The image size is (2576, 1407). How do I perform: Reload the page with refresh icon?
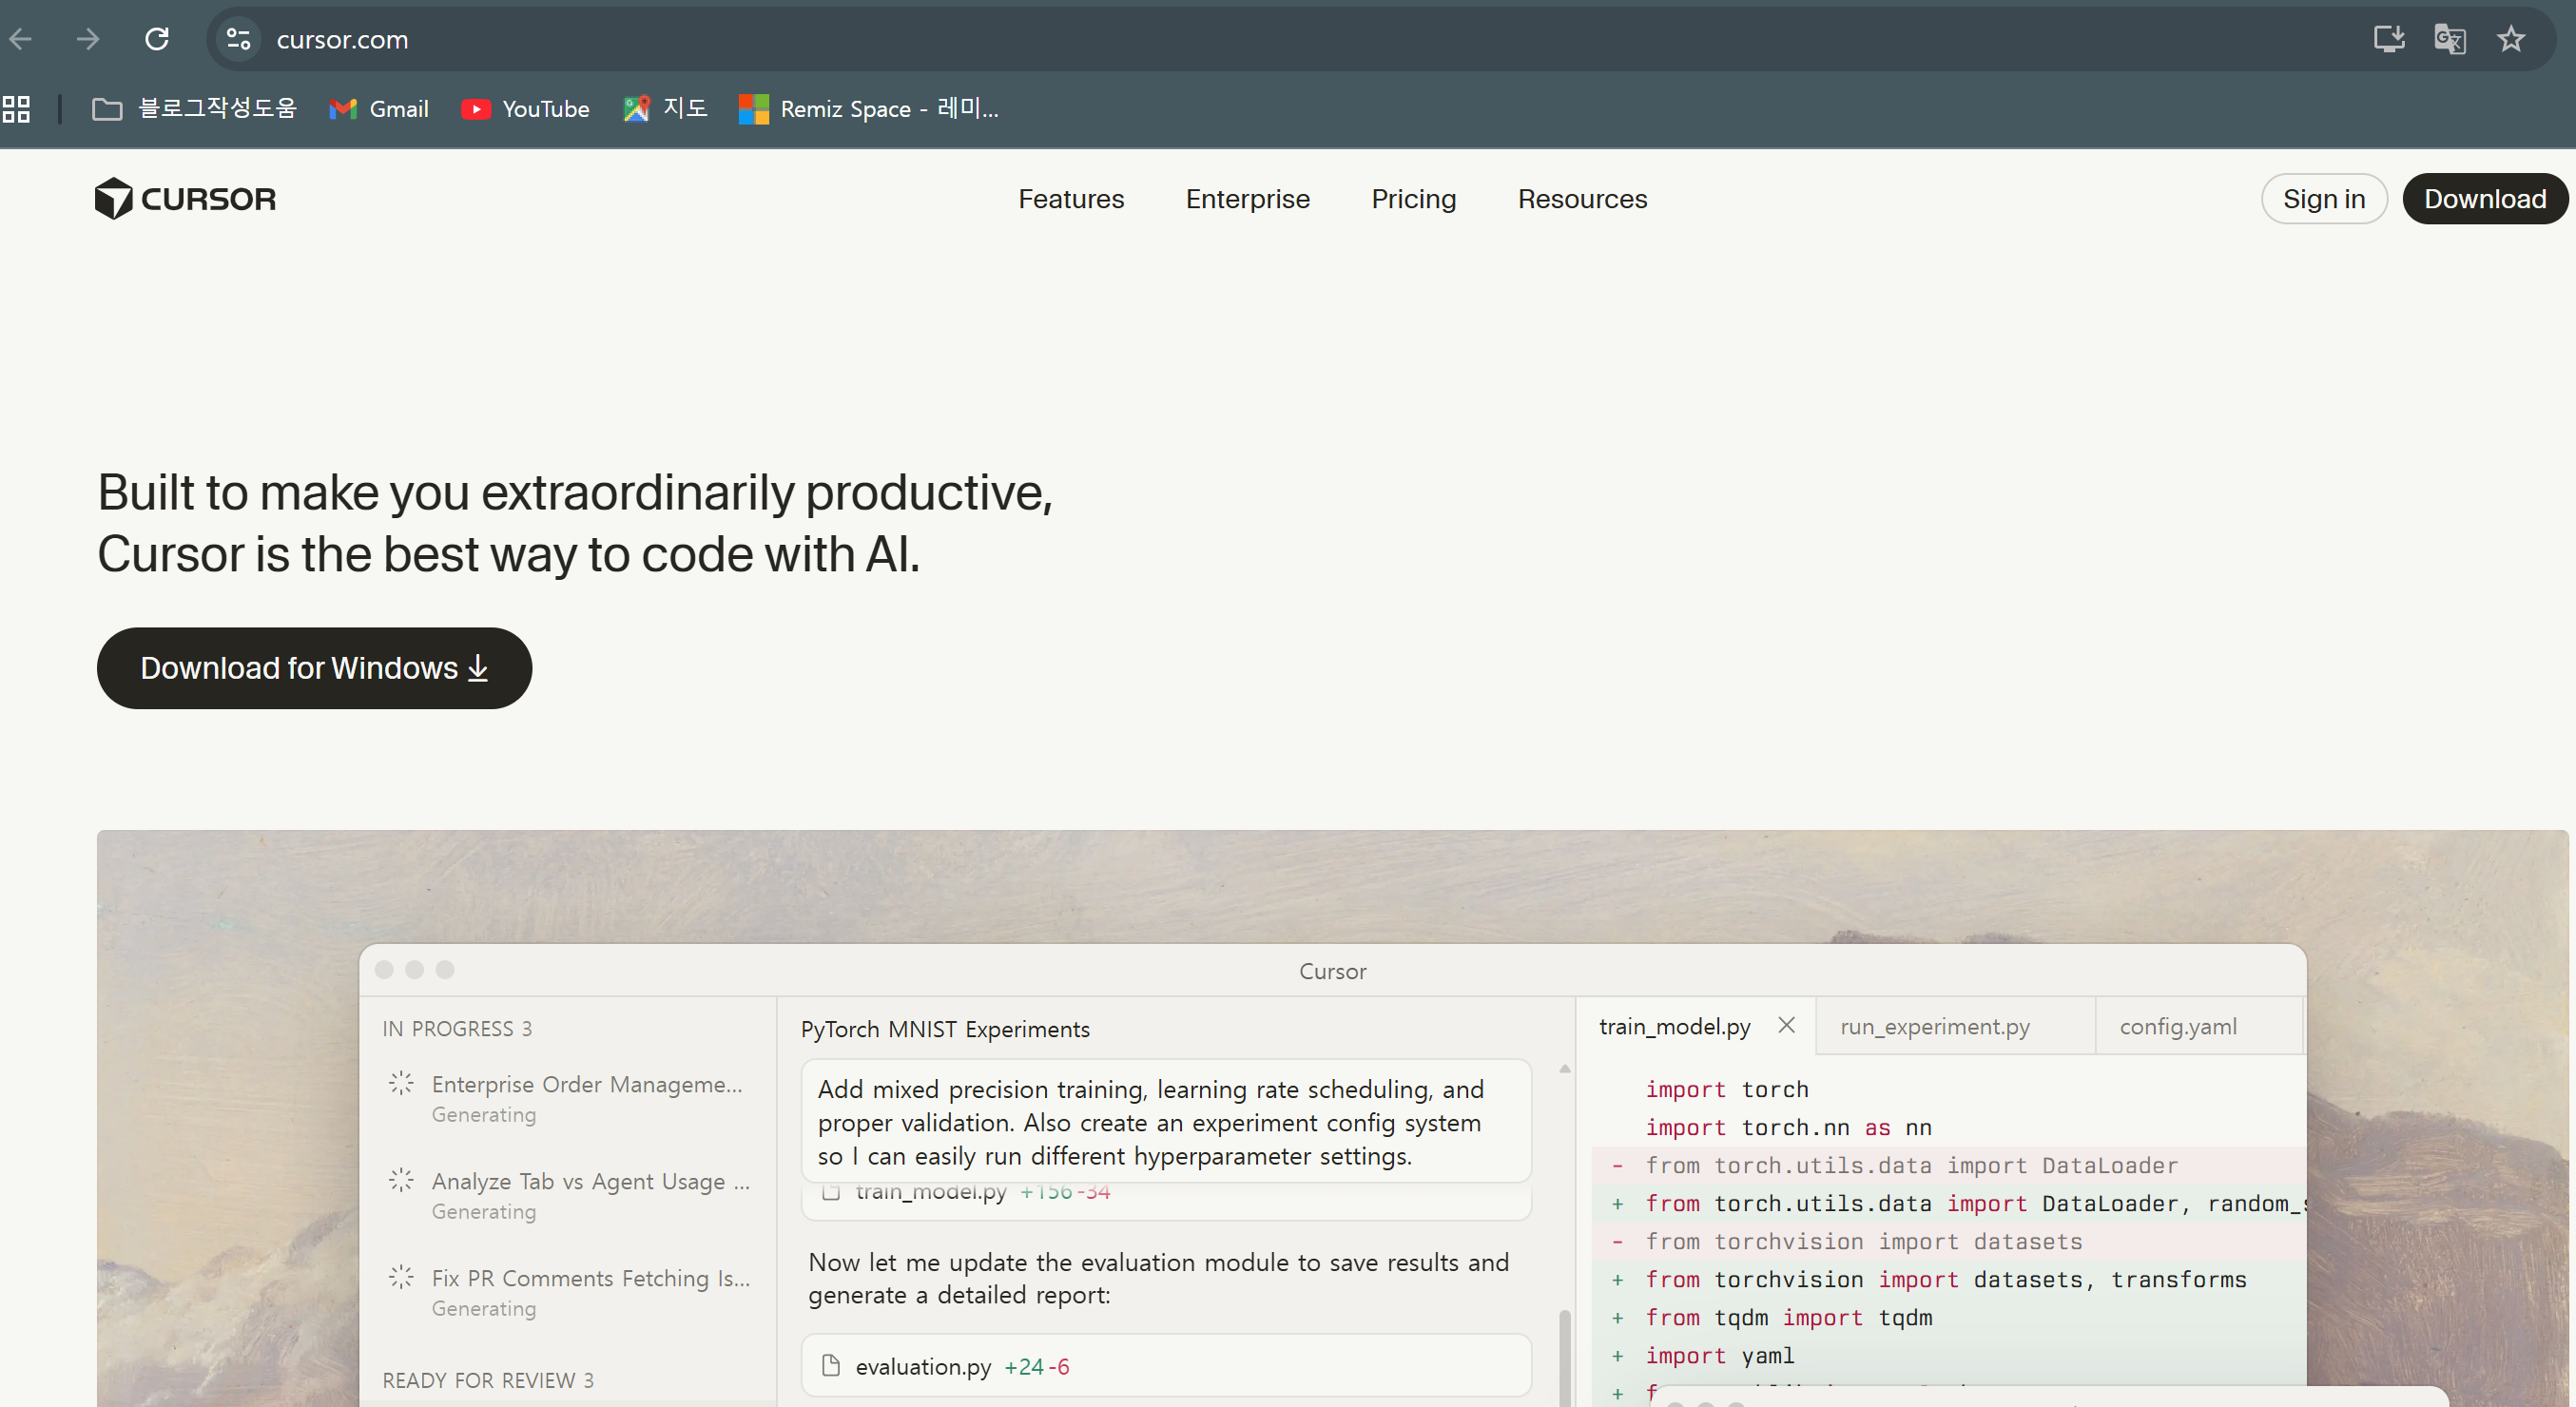pos(157,39)
